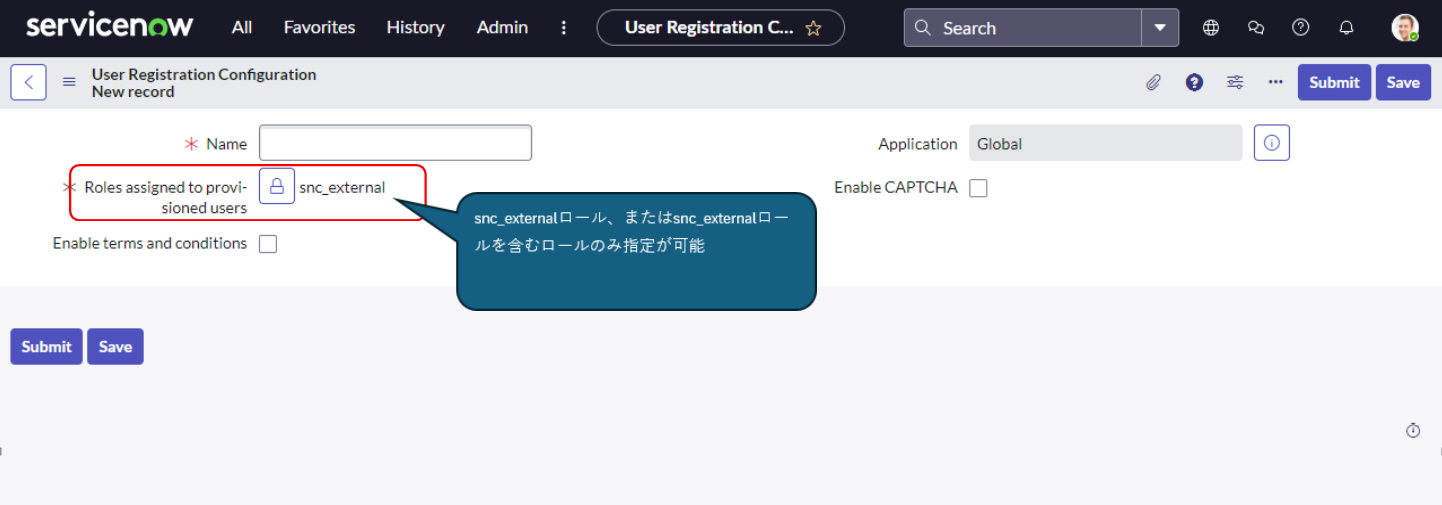Click the globe scope picker icon
1442x505 pixels.
1211,28
